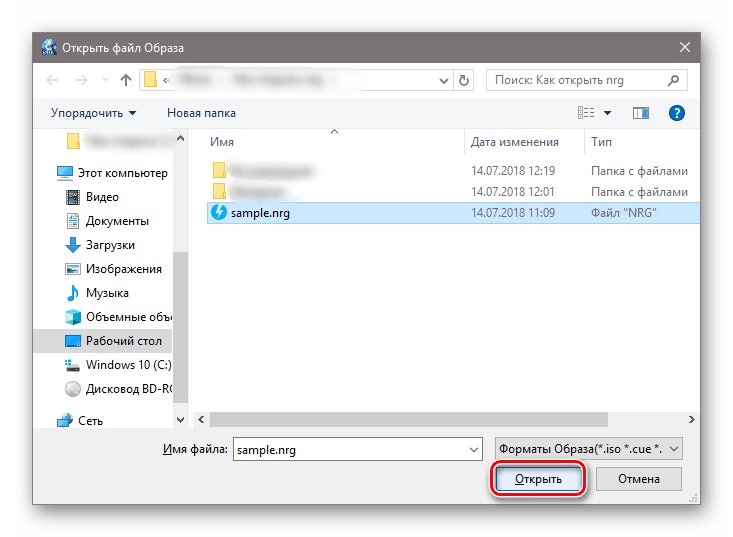Click the Загрузки blue arrow icon

(x=72, y=245)
